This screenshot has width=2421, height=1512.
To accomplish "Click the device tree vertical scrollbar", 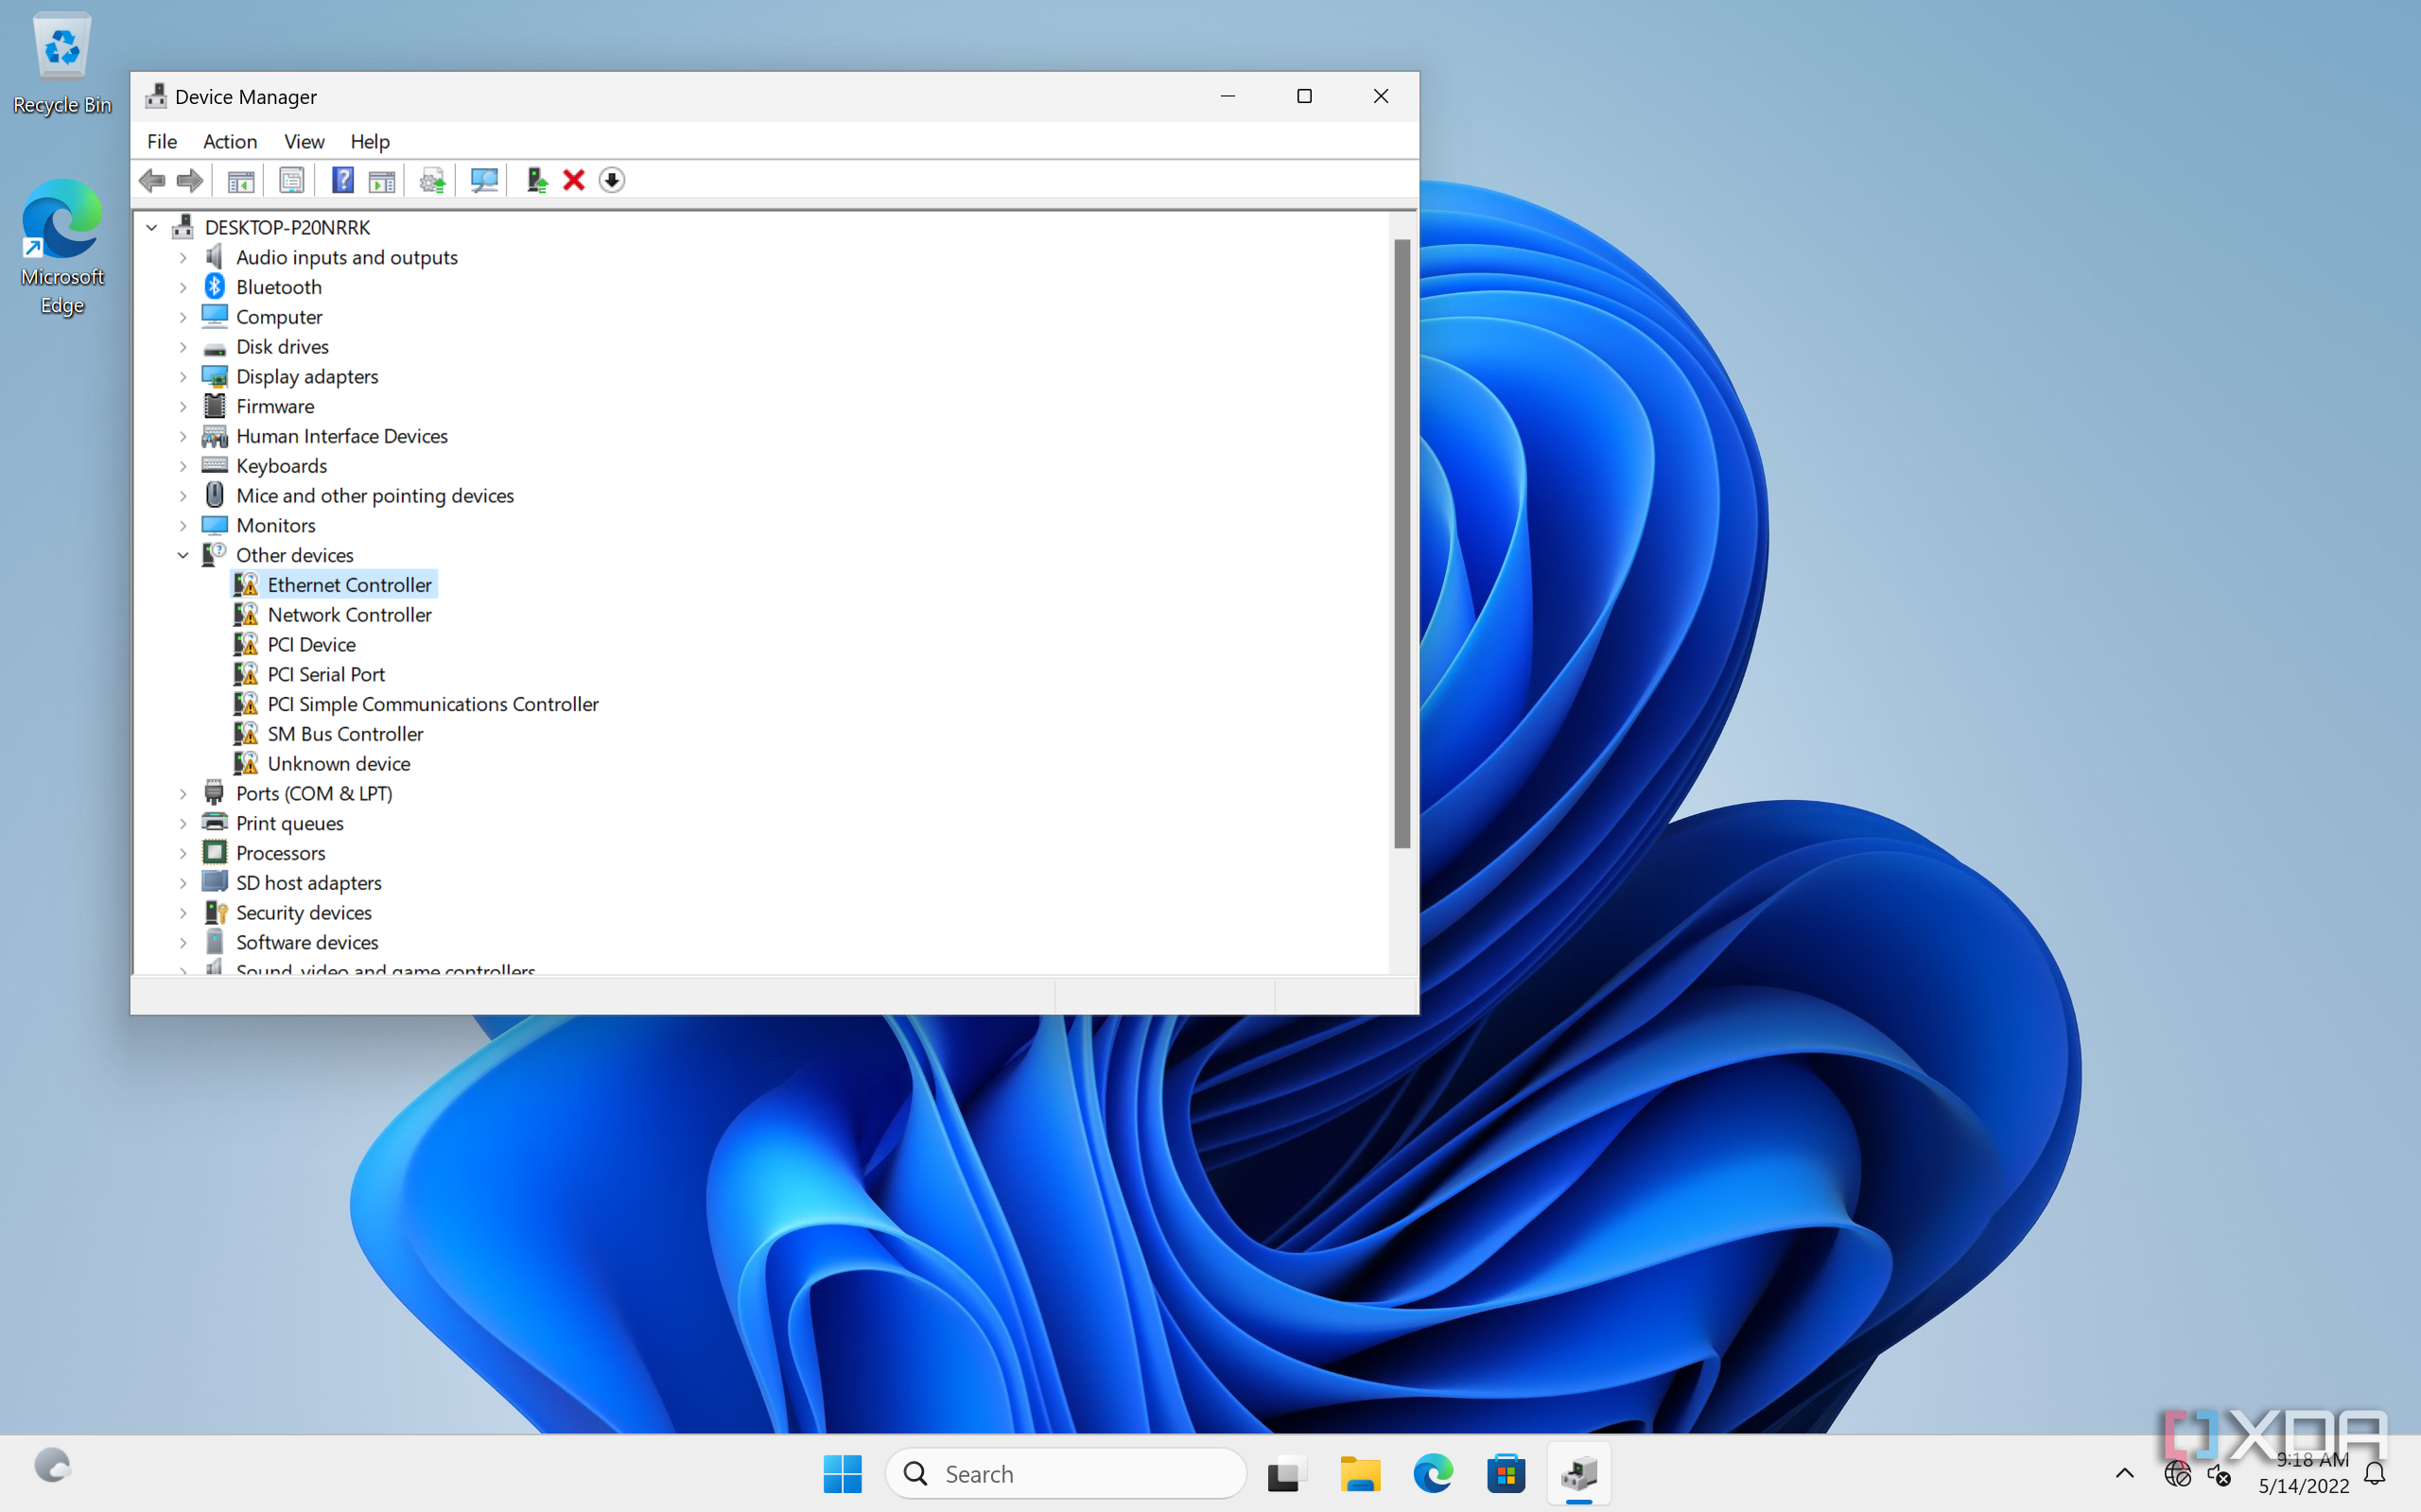I will [1402, 544].
